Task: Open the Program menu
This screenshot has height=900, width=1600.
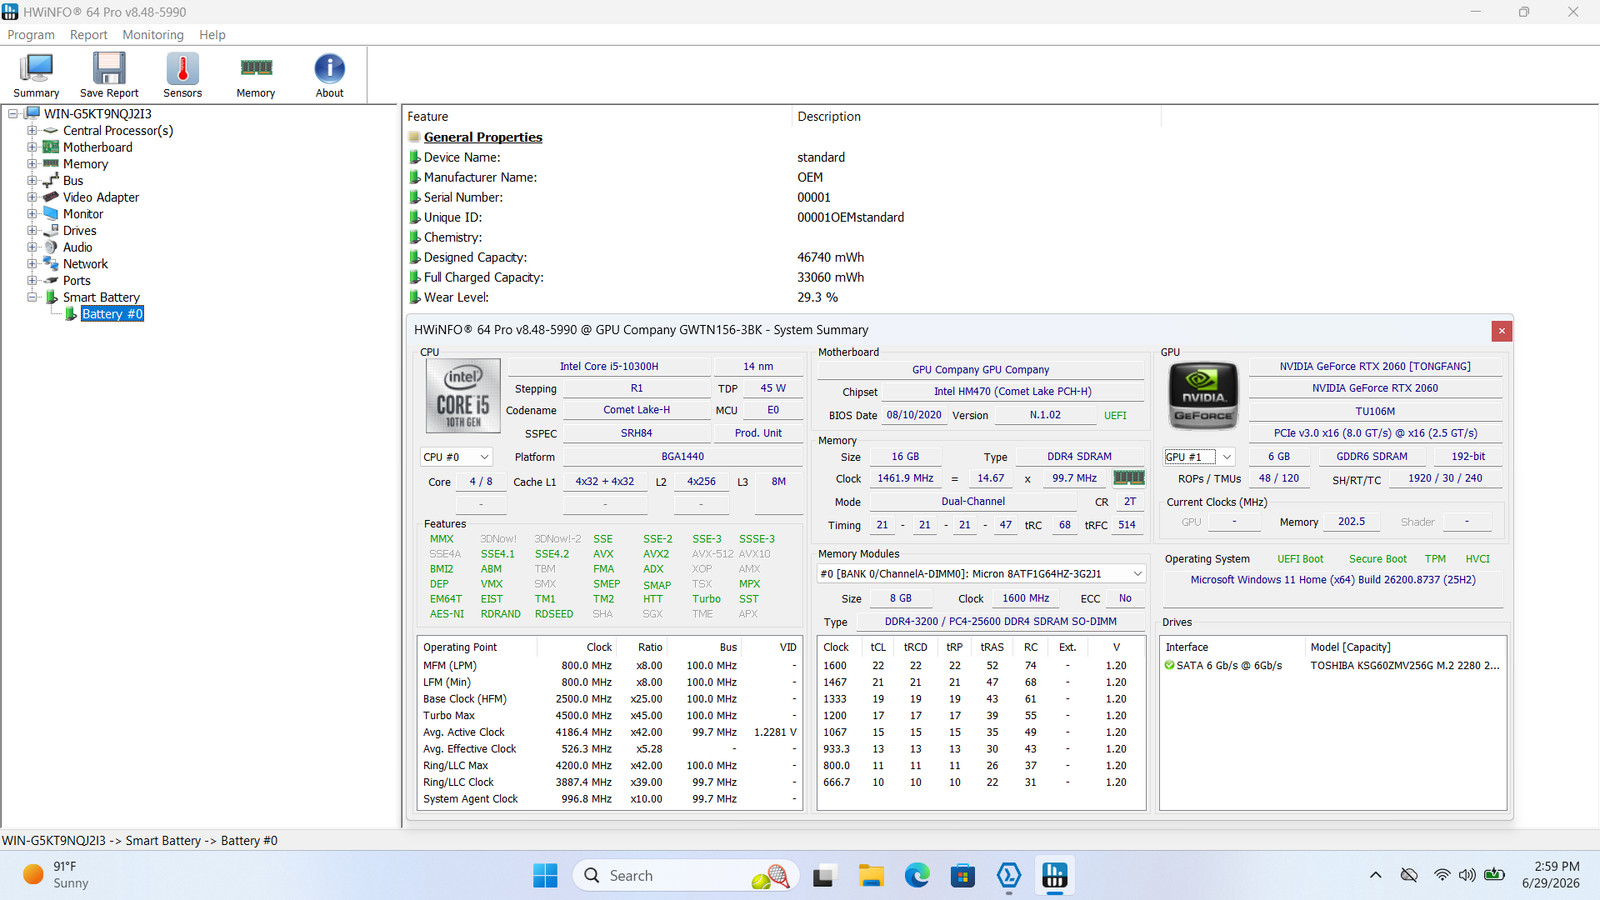Action: coord(31,35)
